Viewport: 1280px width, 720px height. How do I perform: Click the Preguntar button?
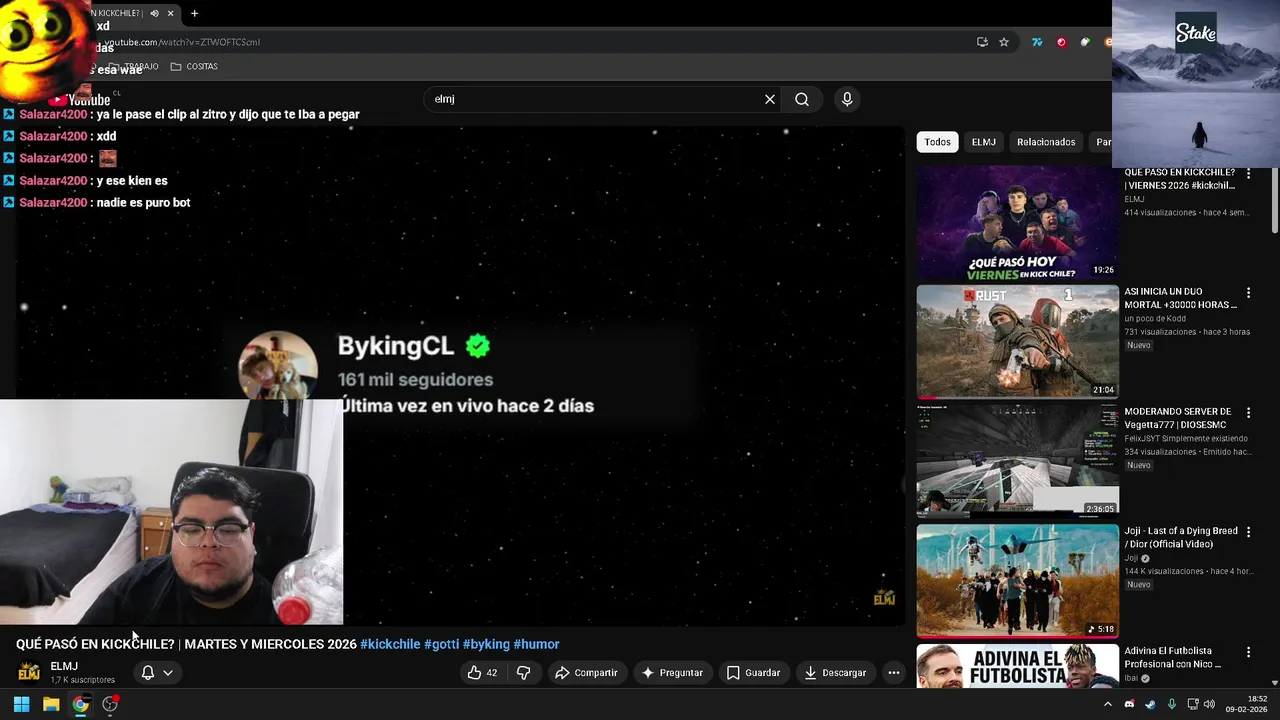coord(672,673)
